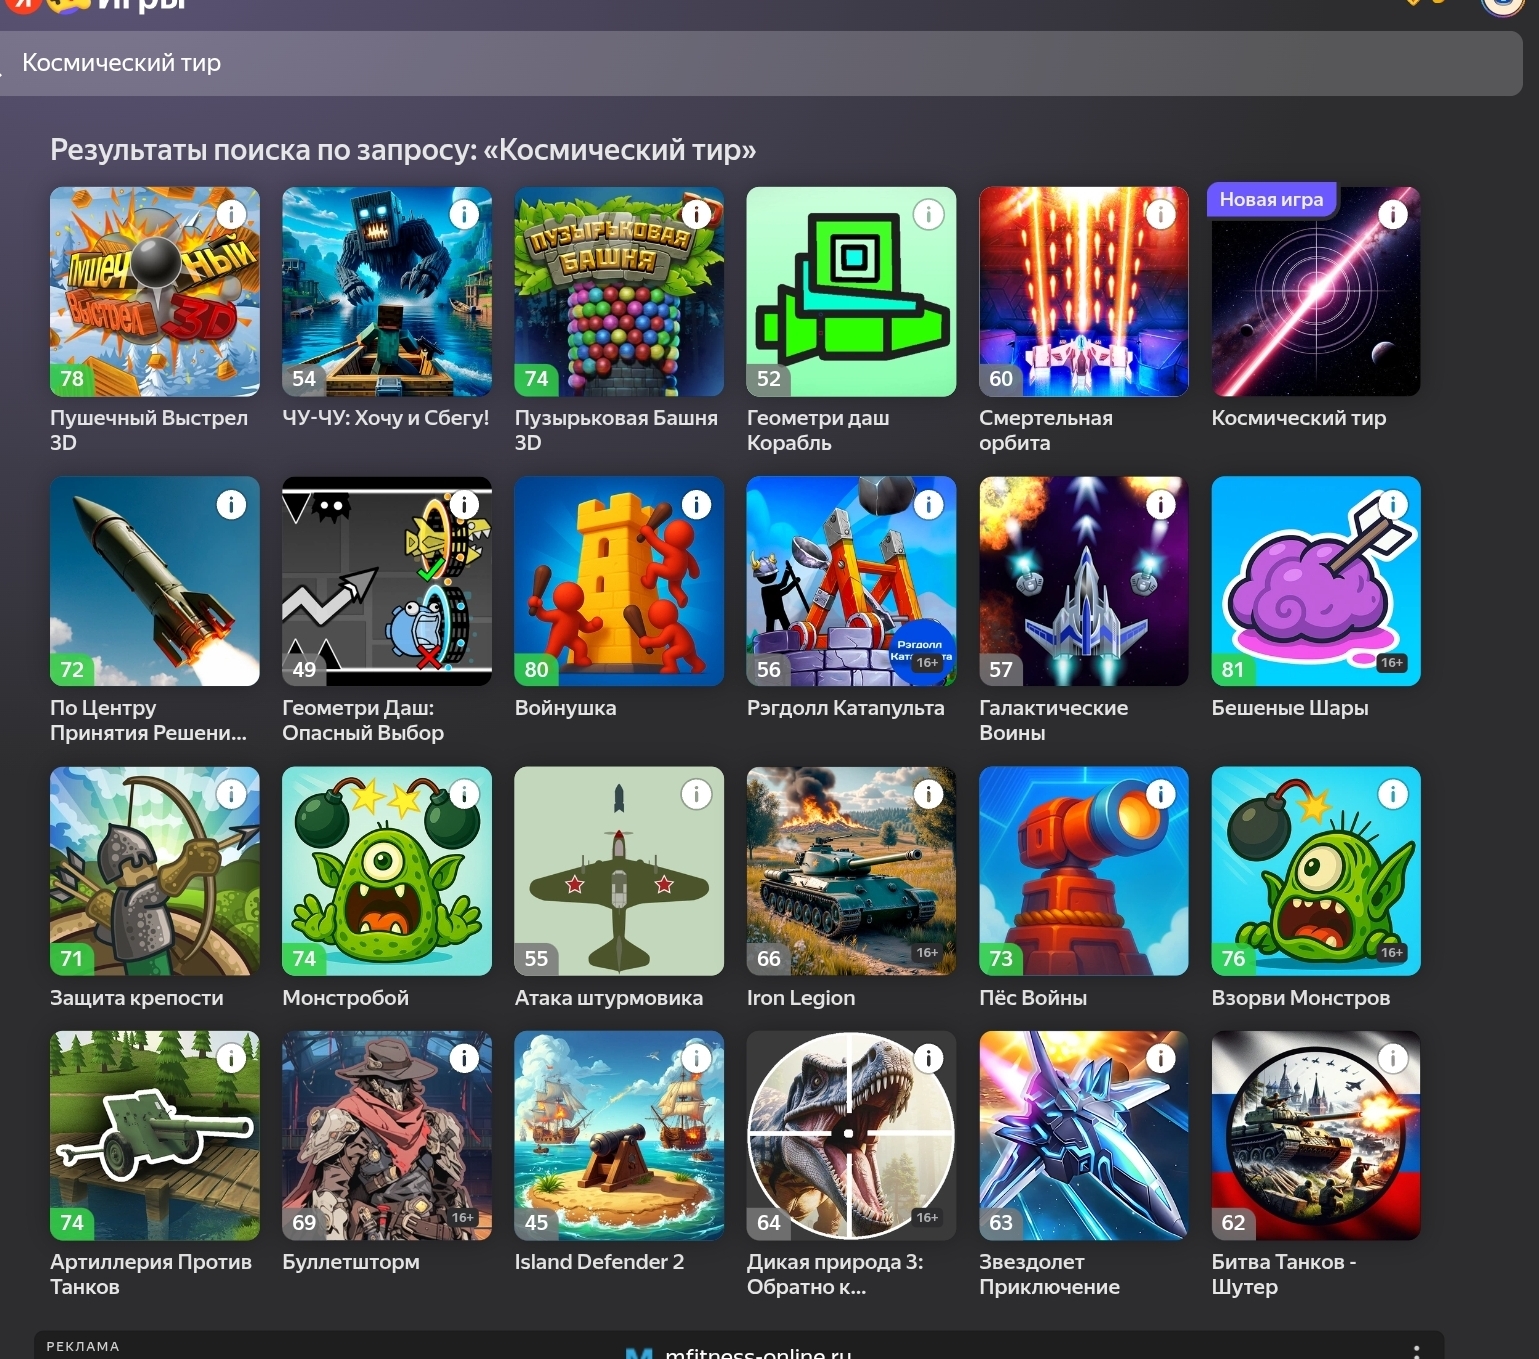Click info icon on Пушечный Выстрел 3D
Viewport: 1539px width, 1359px height.
tap(231, 214)
